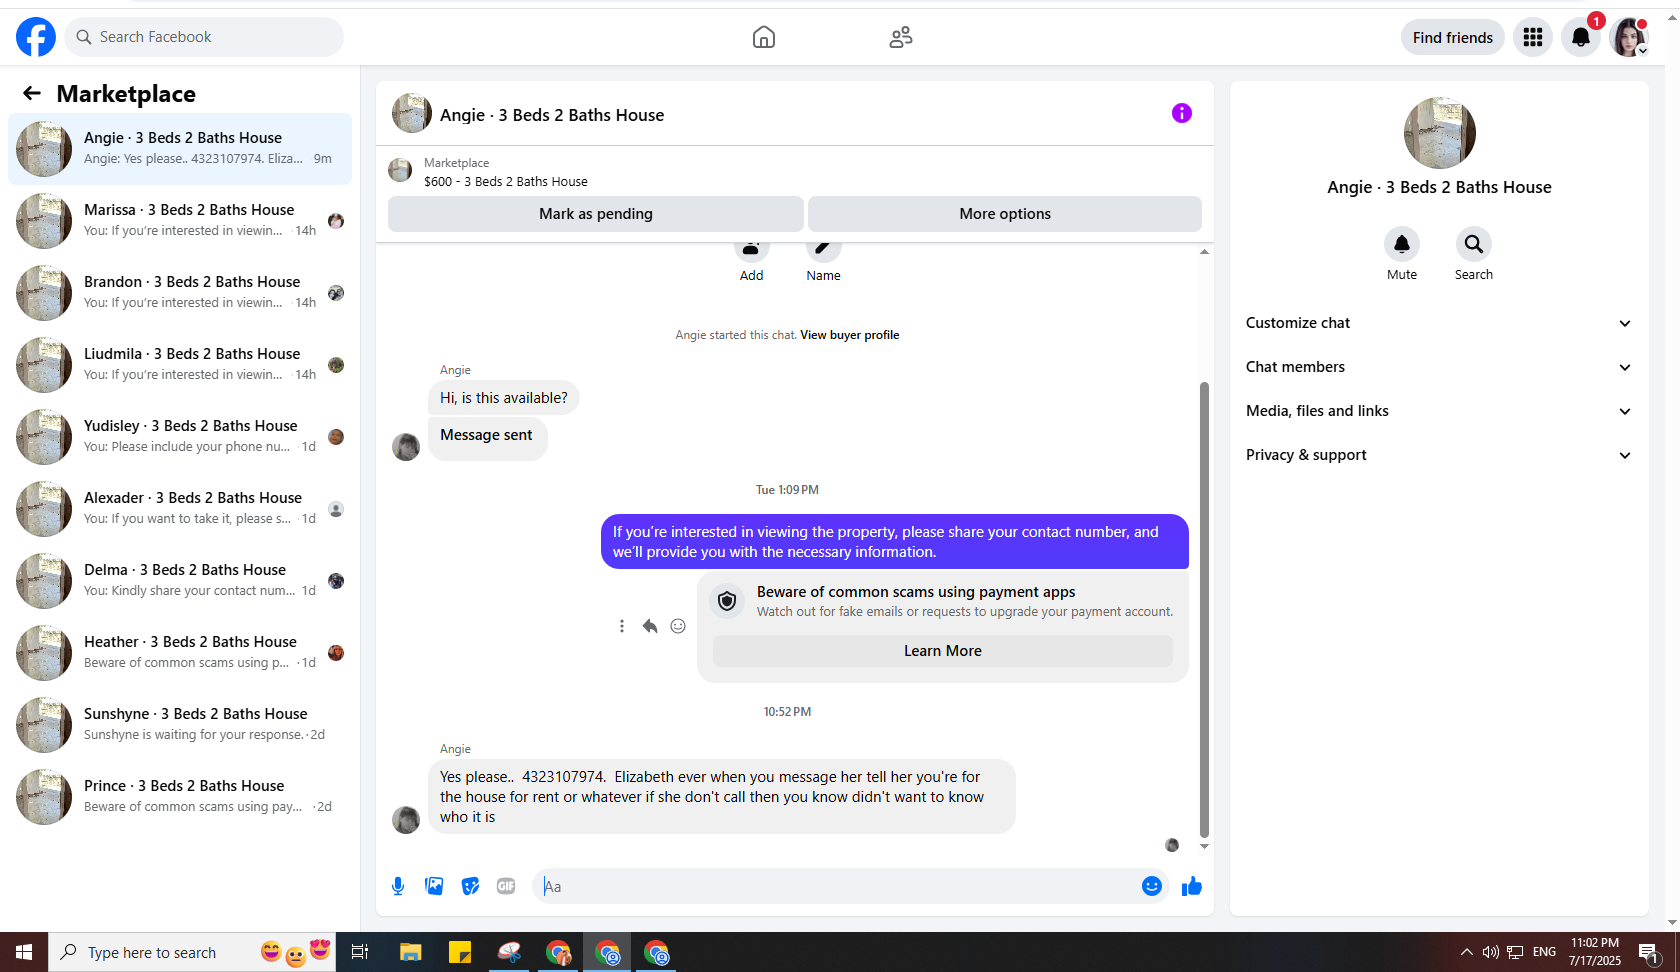Open the Heather conversation
The height and width of the screenshot is (972, 1680).
coord(180,653)
